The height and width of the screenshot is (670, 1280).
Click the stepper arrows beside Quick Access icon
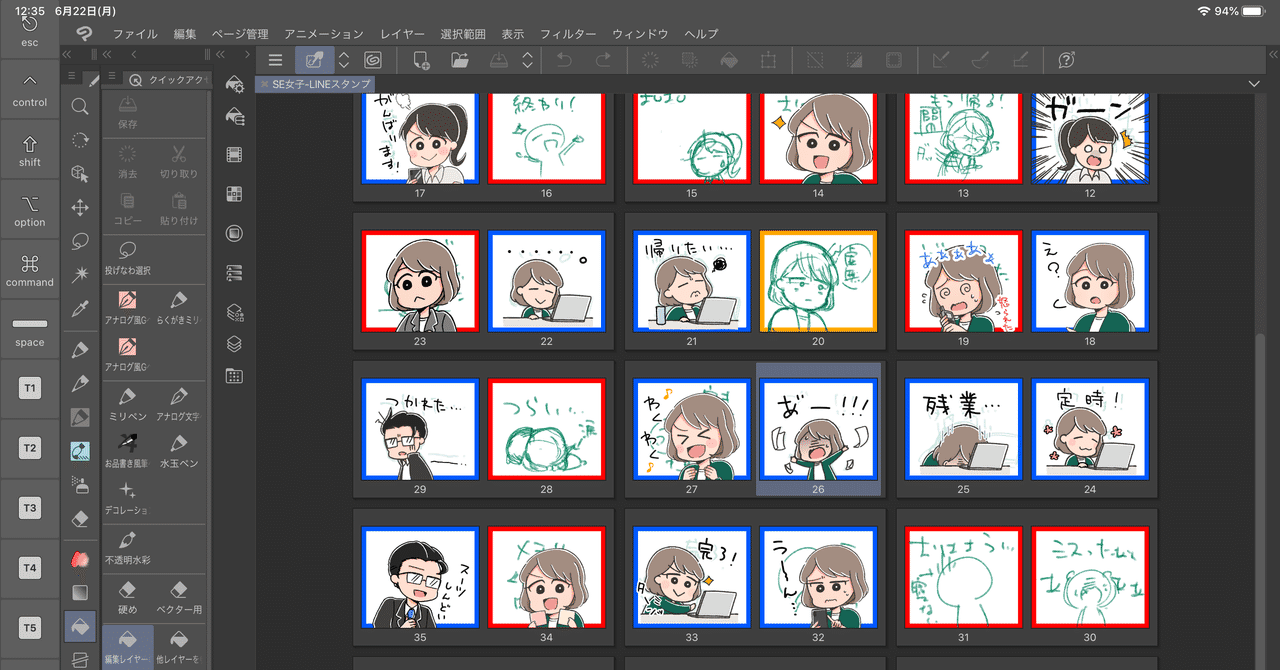click(344, 60)
